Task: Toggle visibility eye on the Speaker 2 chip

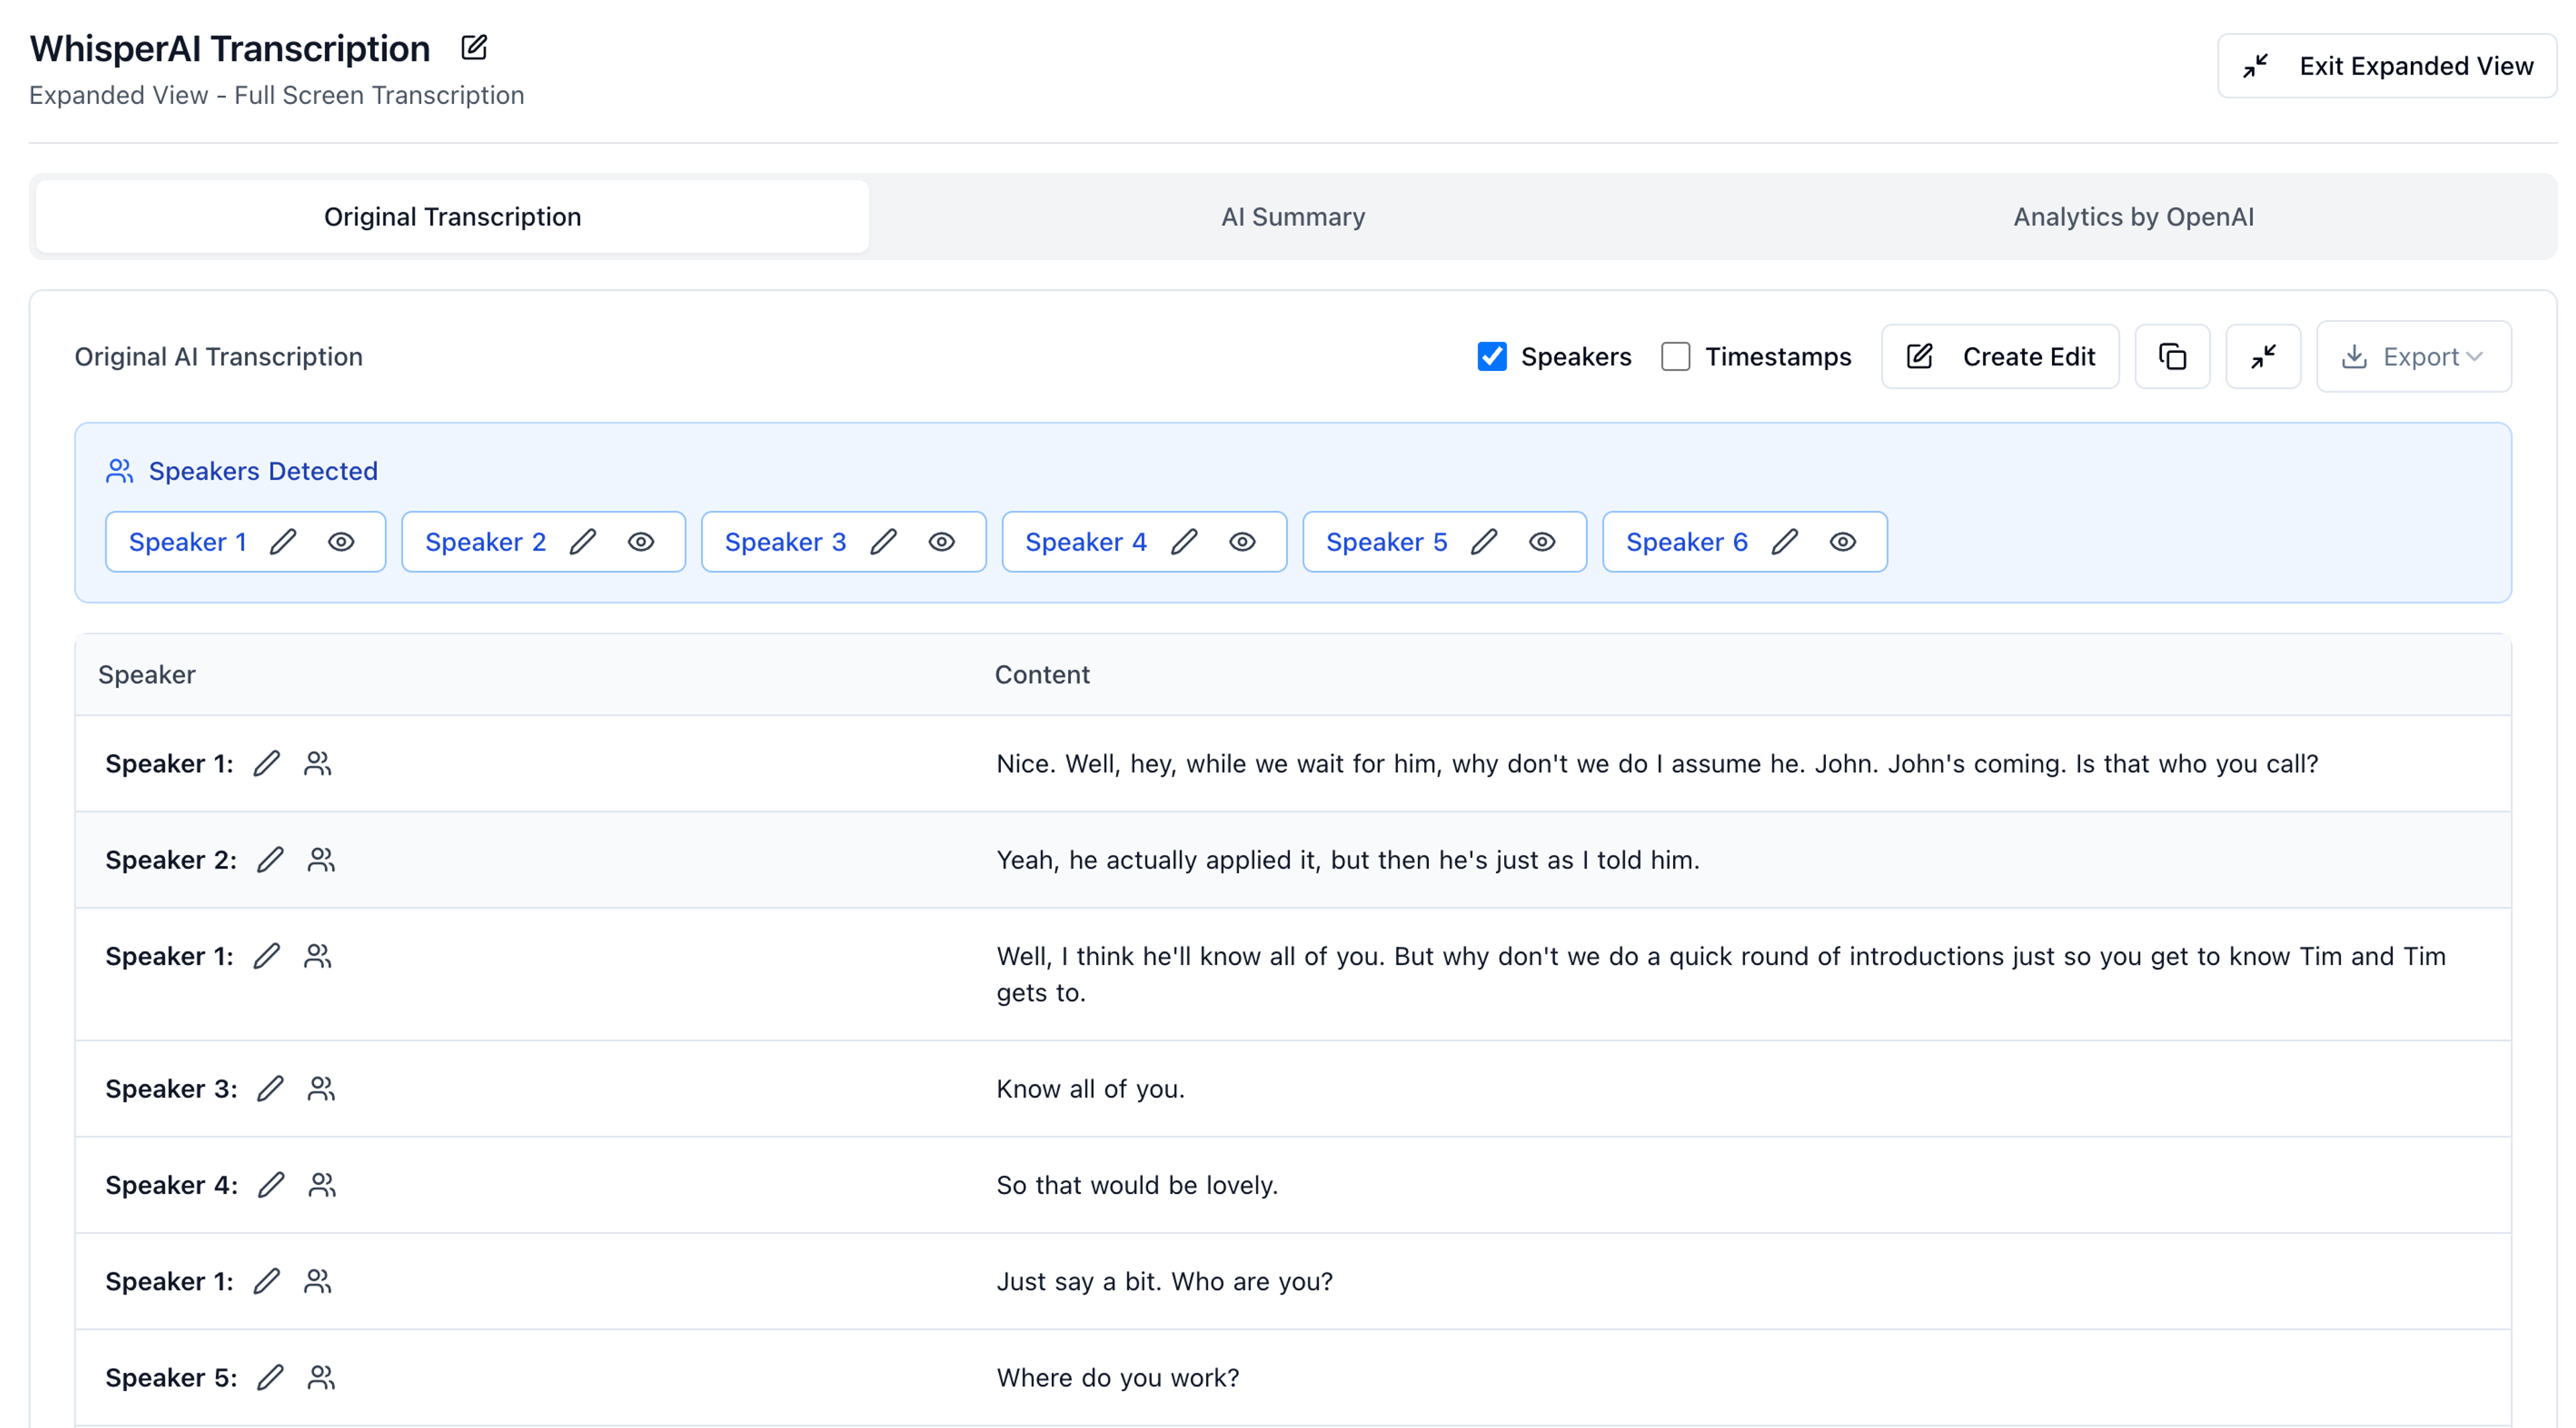Action: 641,542
